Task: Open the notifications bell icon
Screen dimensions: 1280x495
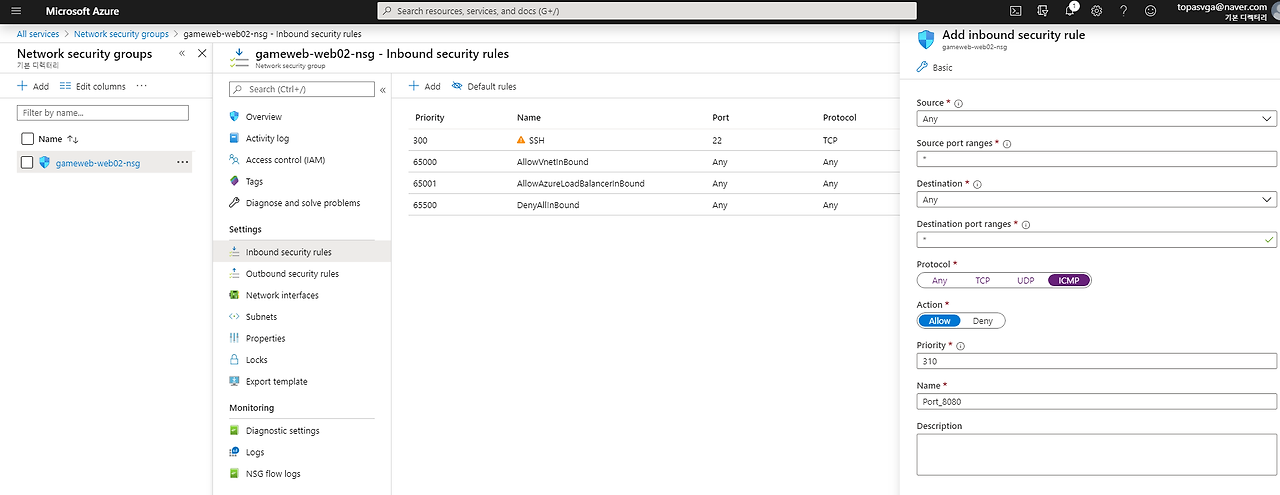Action: 1070,11
